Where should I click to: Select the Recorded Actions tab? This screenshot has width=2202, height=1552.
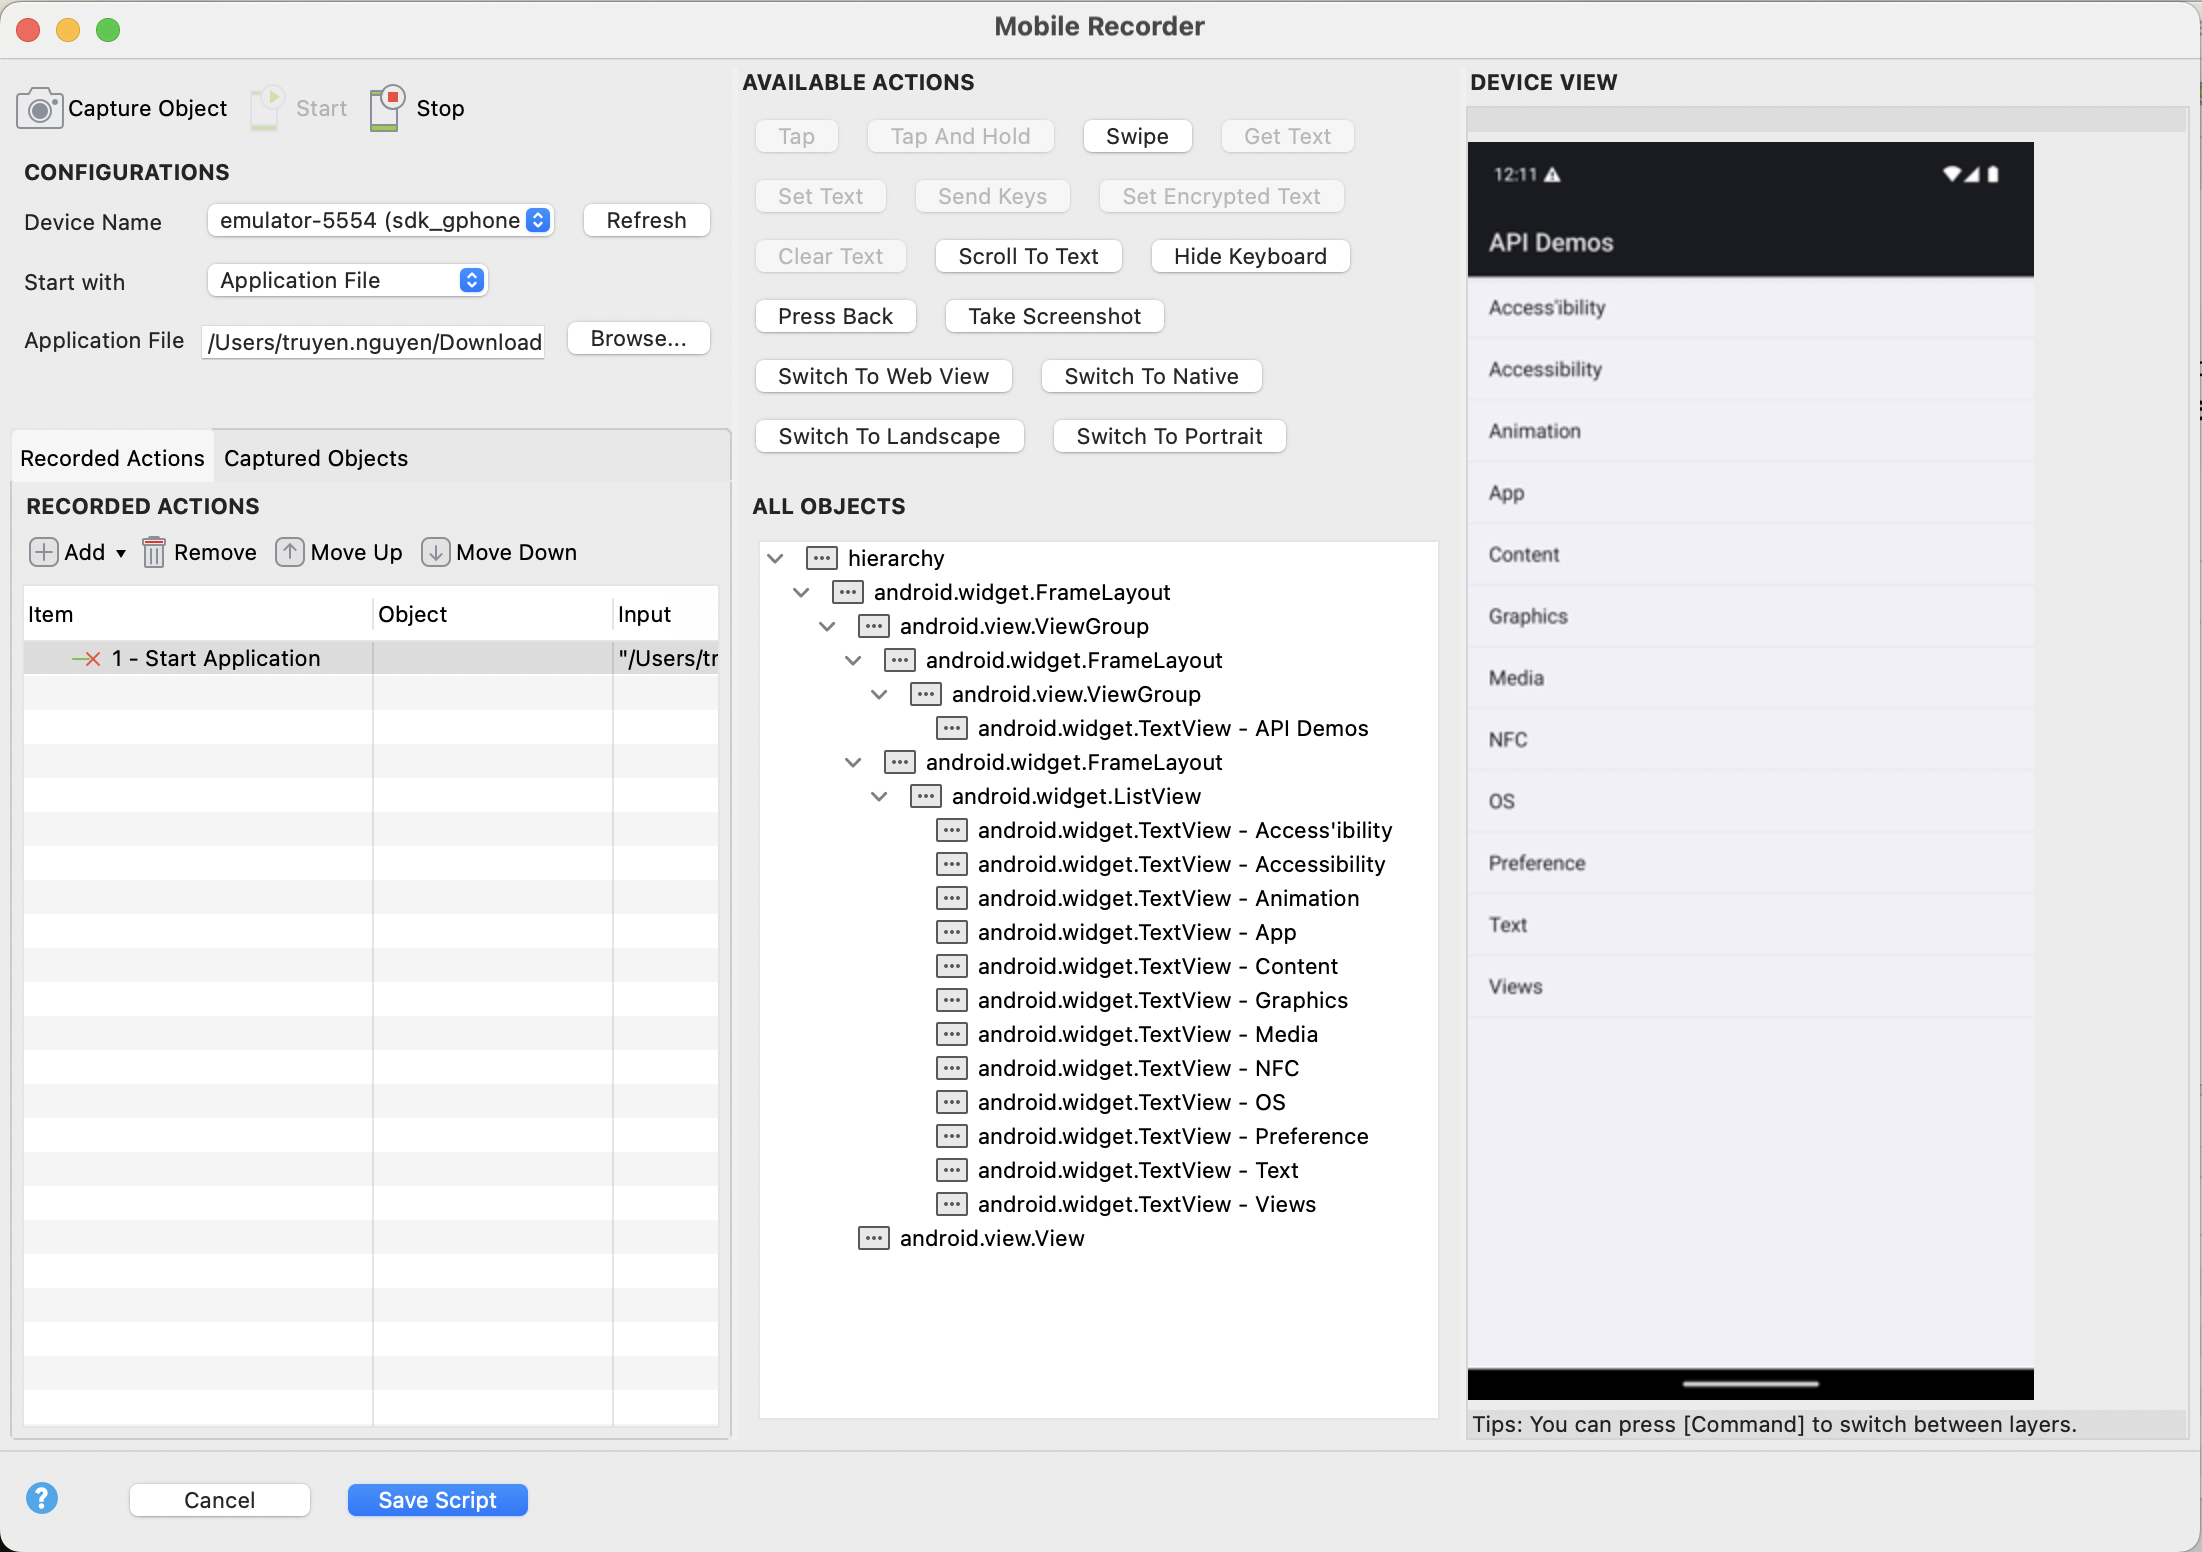coord(112,458)
